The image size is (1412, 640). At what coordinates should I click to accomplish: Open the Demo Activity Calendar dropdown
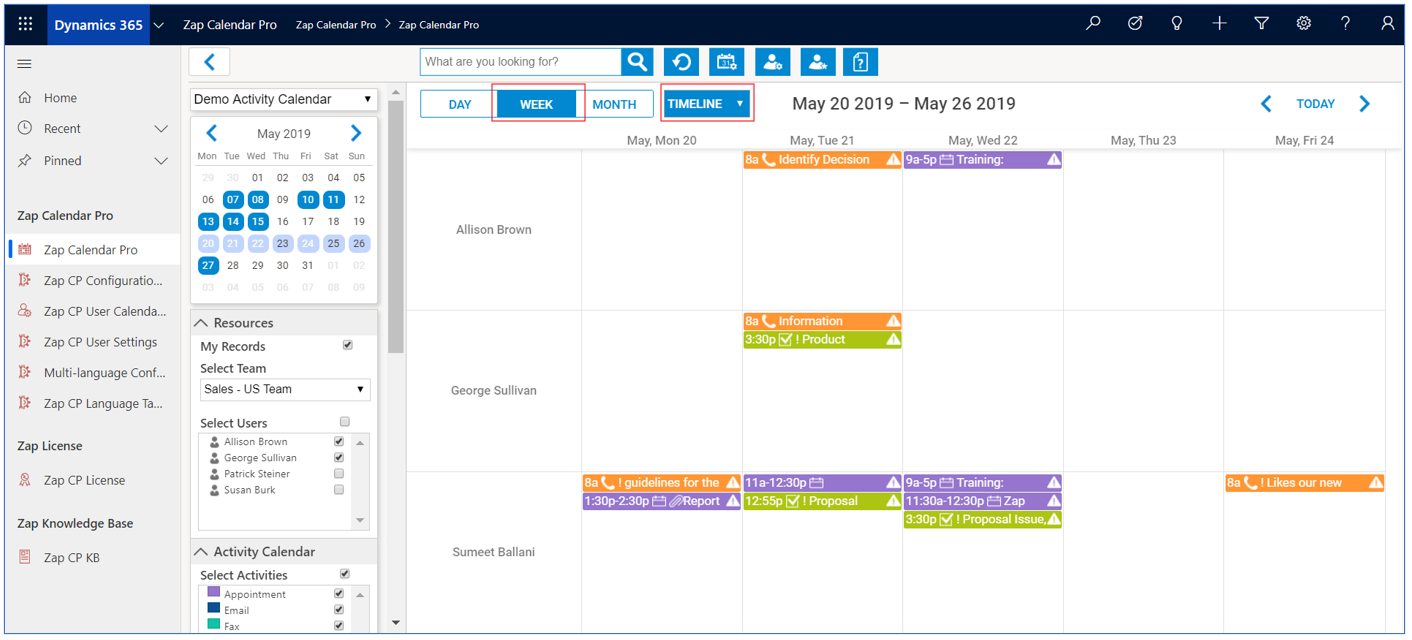(x=283, y=99)
